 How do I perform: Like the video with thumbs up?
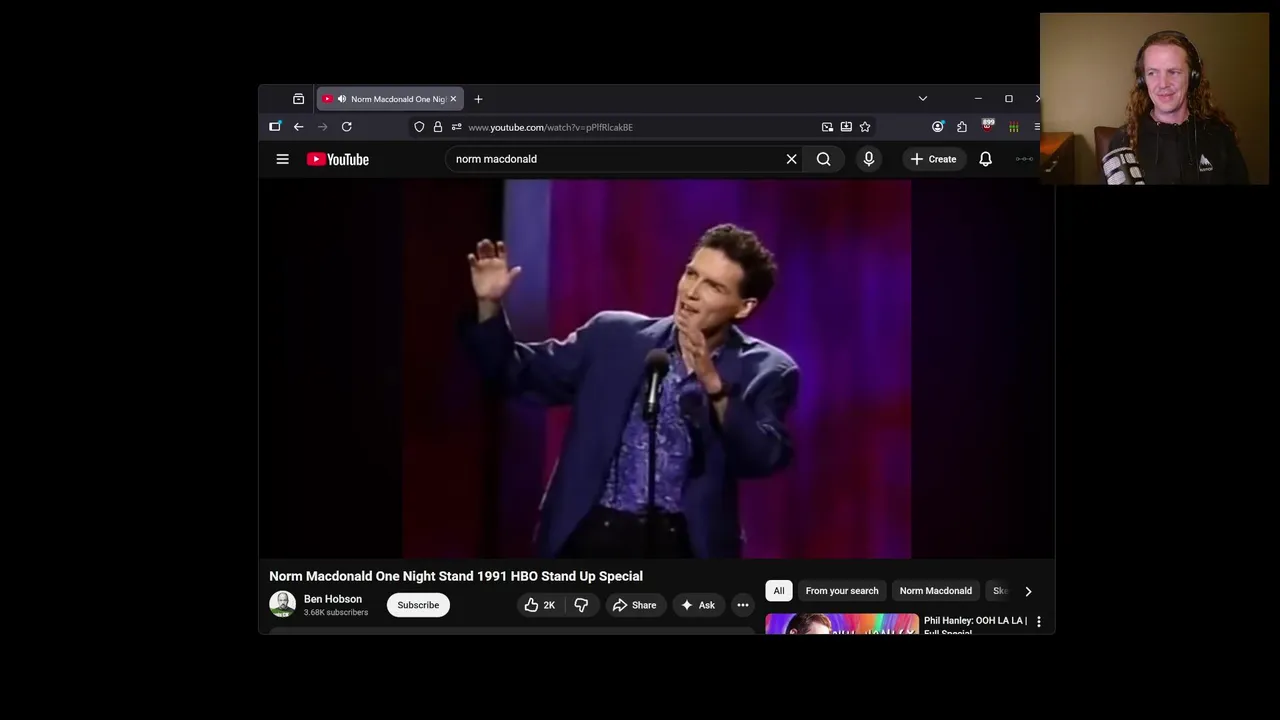point(540,605)
